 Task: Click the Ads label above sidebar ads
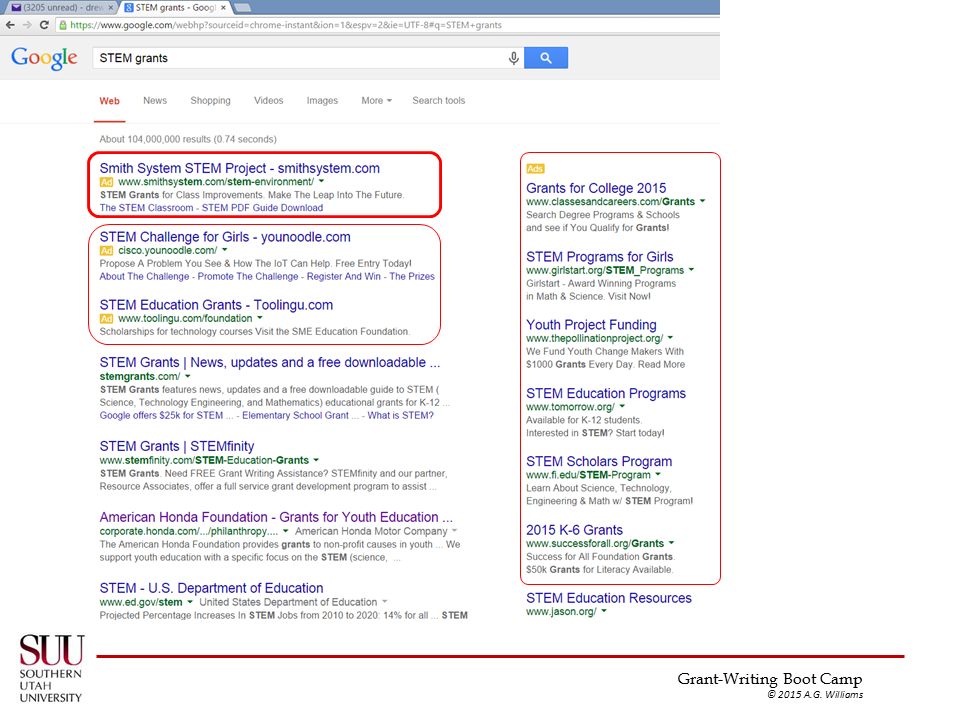[535, 169]
